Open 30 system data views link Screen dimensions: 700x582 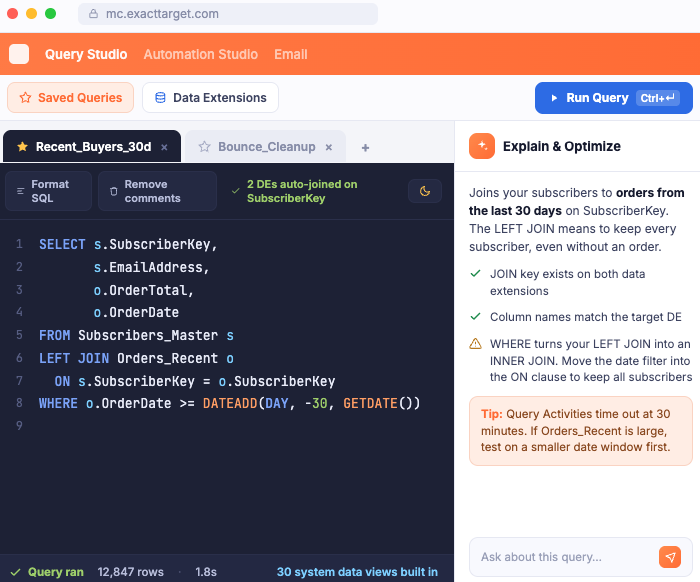pyautogui.click(x=357, y=572)
